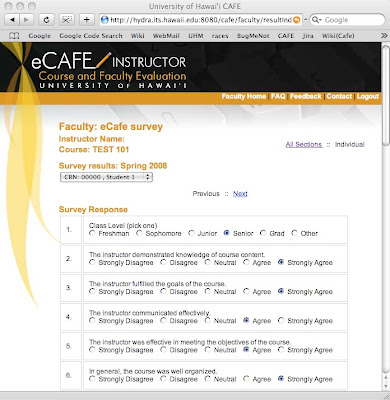This screenshot has height=400, width=390.
Task: Choose Neutral for question 2
Action: 208,262
